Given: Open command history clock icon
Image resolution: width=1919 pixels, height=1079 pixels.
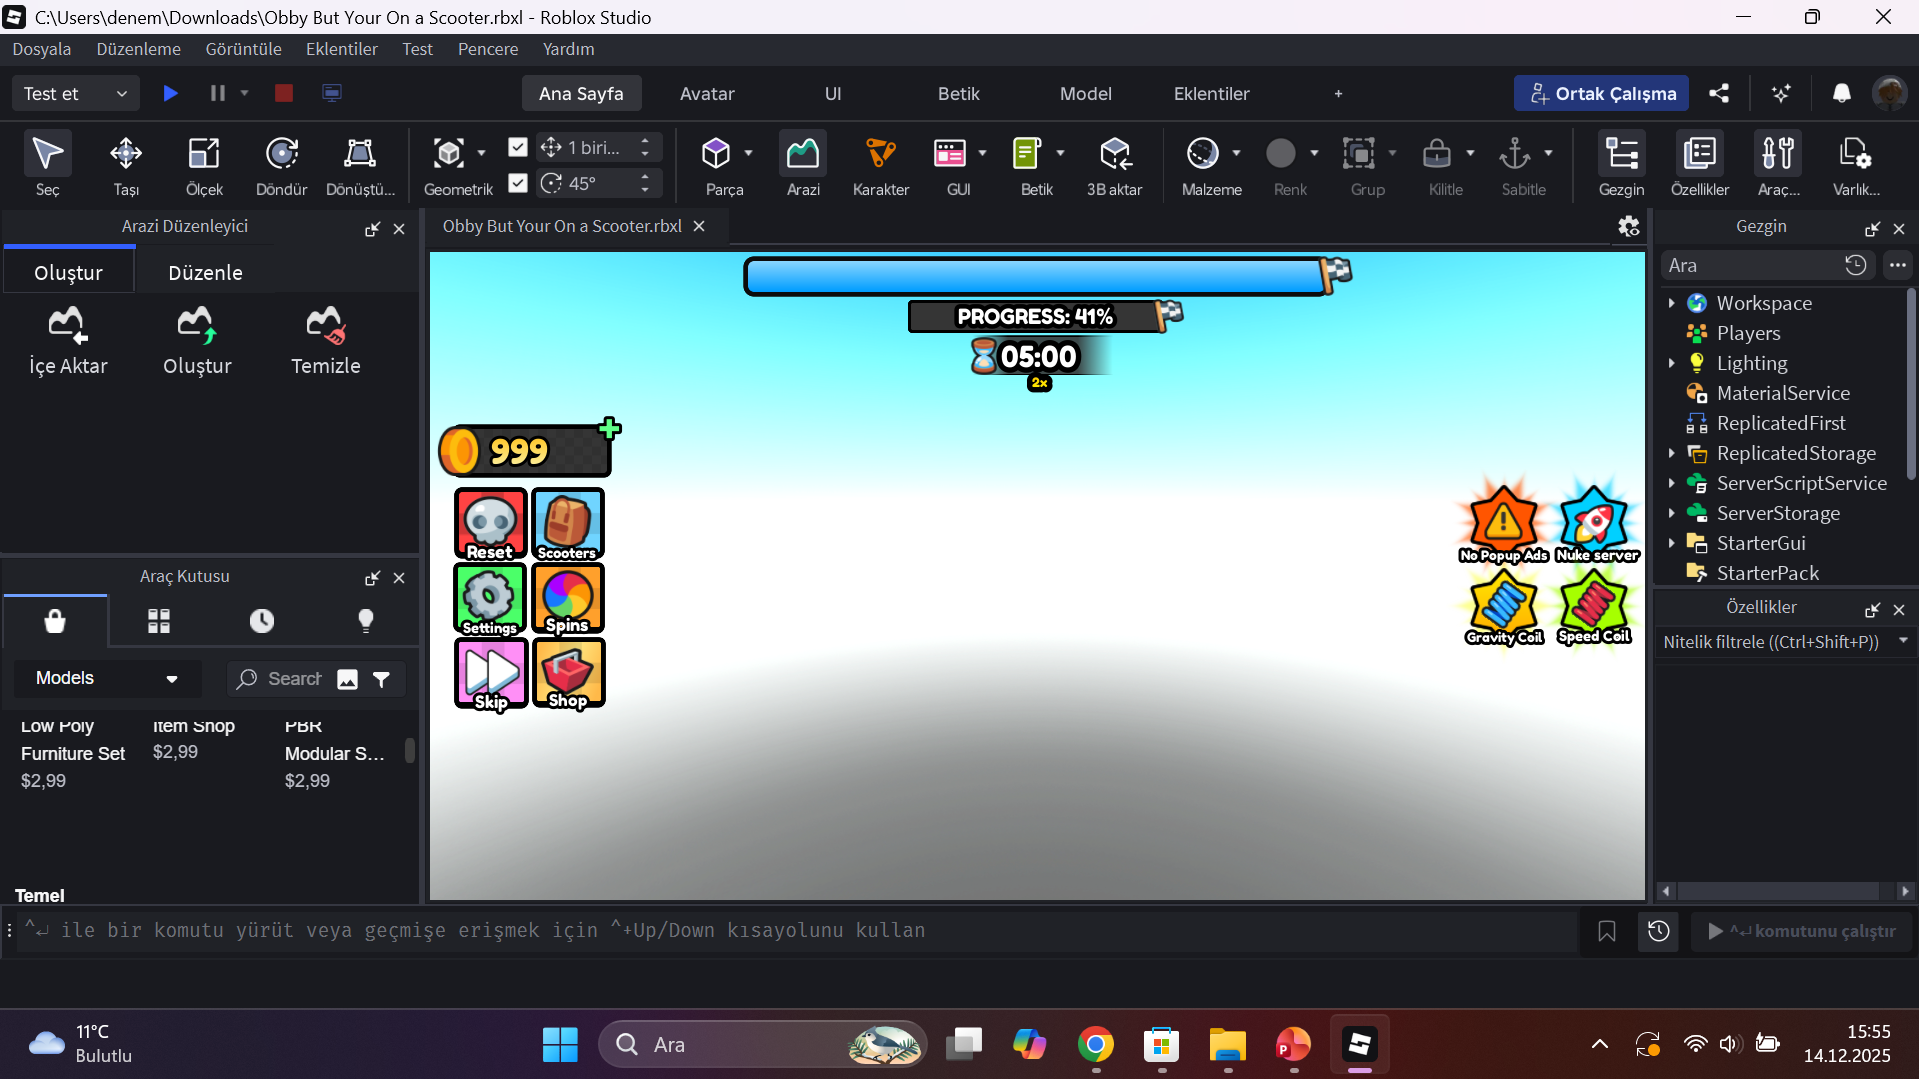Looking at the screenshot, I should click(1659, 931).
